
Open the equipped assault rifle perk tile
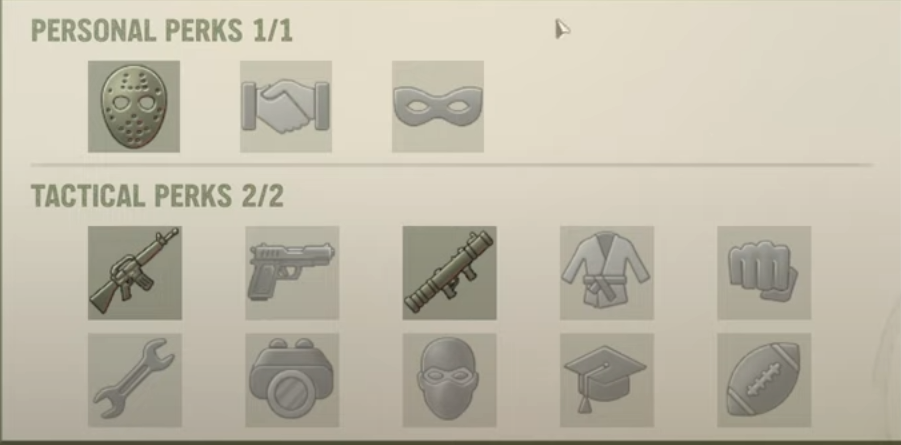pyautogui.click(x=135, y=273)
